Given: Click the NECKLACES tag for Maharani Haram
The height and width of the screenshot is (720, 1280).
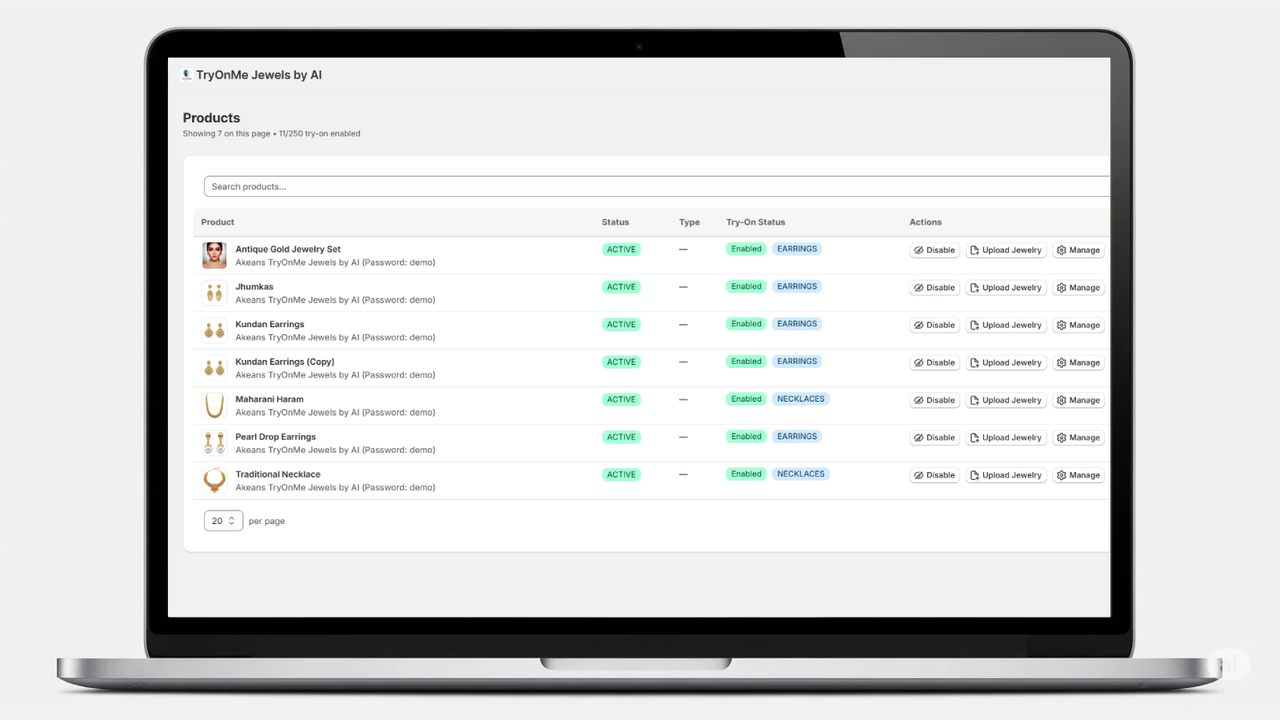Looking at the screenshot, I should click(x=801, y=399).
